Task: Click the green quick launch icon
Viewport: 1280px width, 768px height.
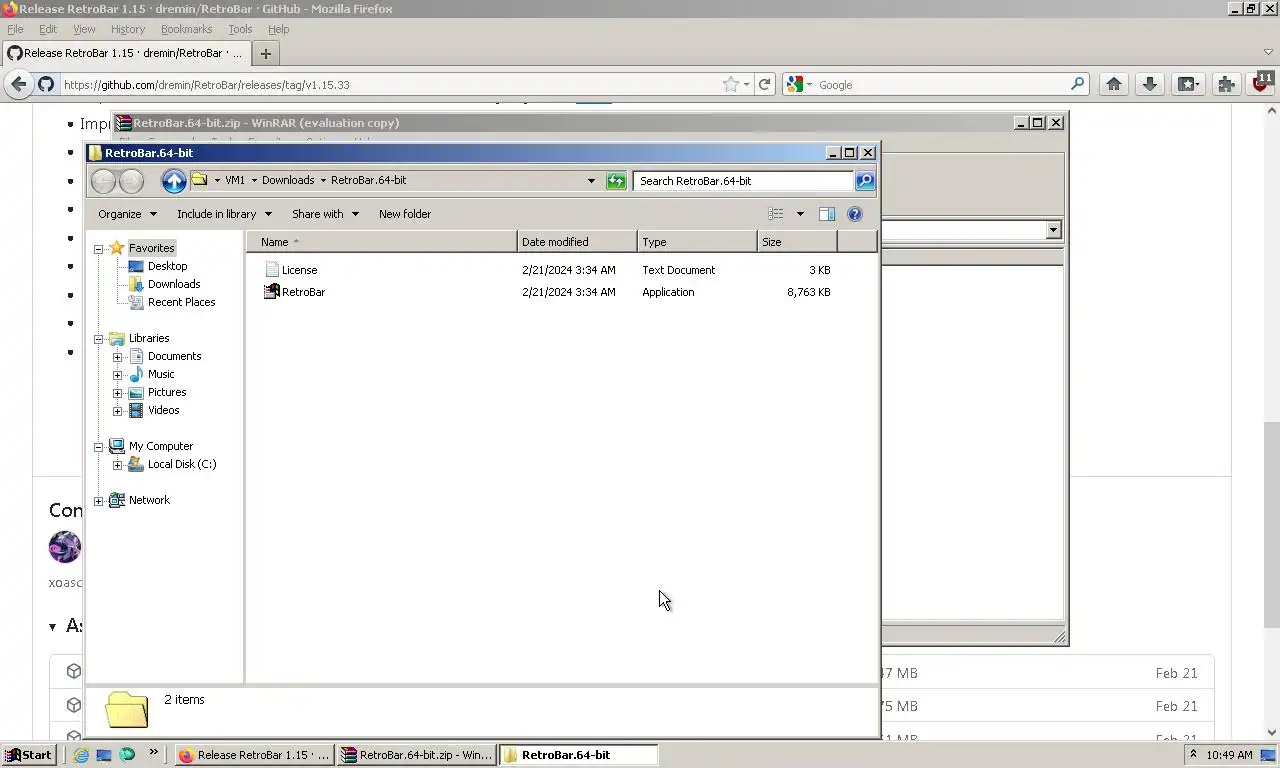Action: [127, 755]
